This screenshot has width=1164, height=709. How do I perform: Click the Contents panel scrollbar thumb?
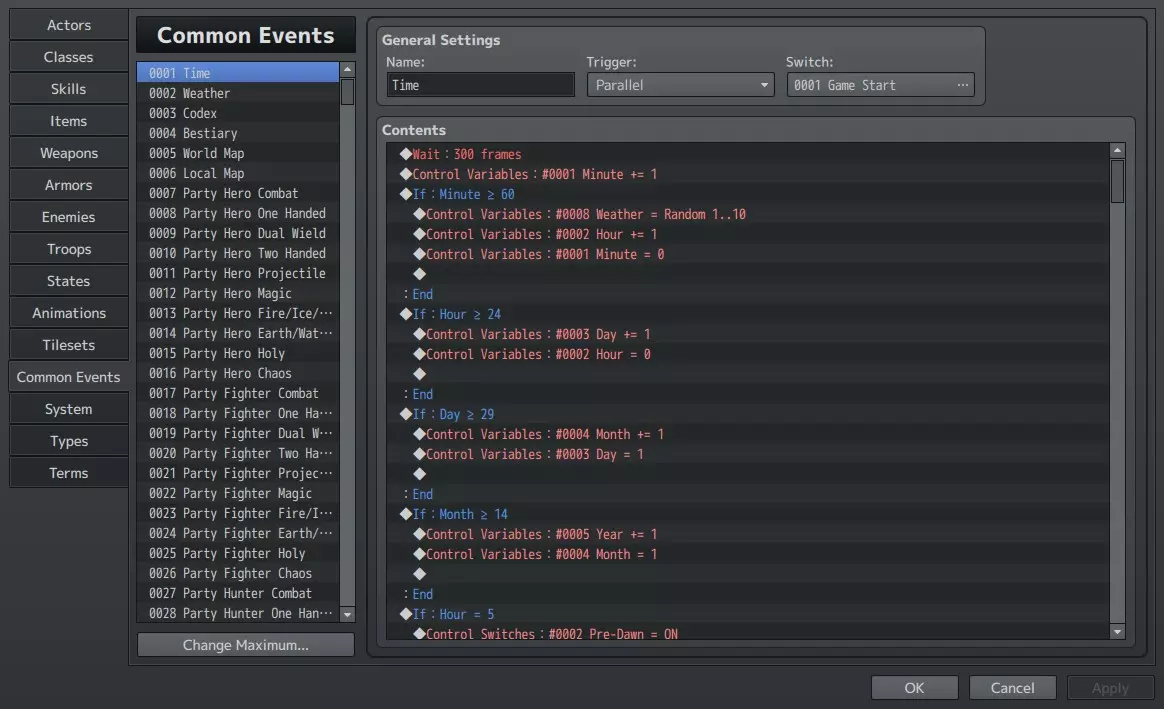coord(1117,181)
